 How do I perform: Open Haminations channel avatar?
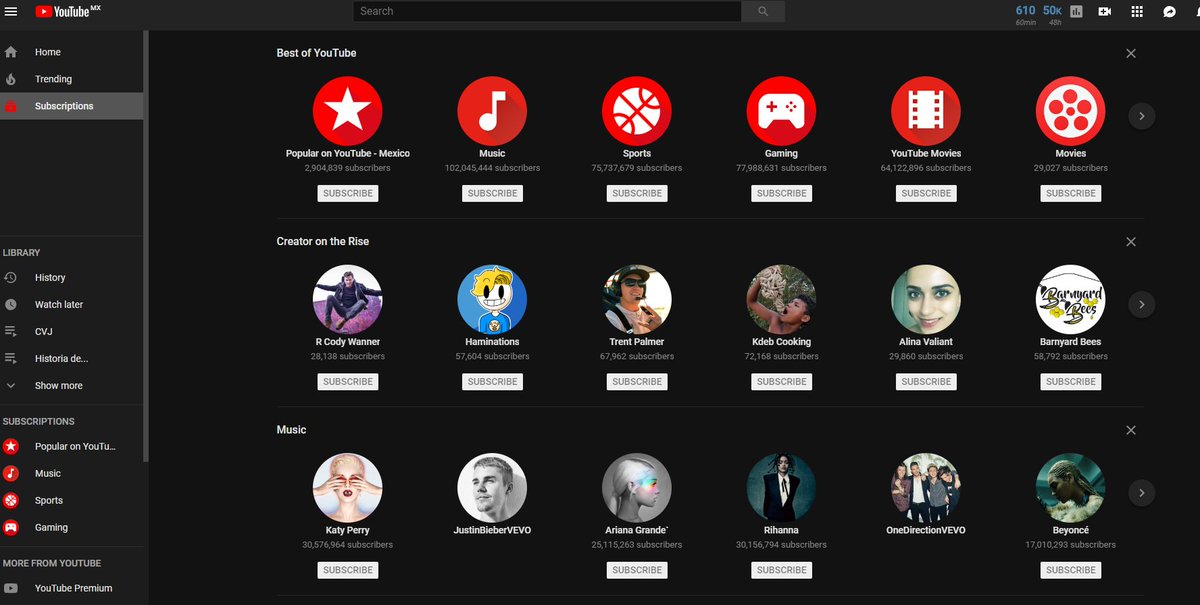pos(492,299)
